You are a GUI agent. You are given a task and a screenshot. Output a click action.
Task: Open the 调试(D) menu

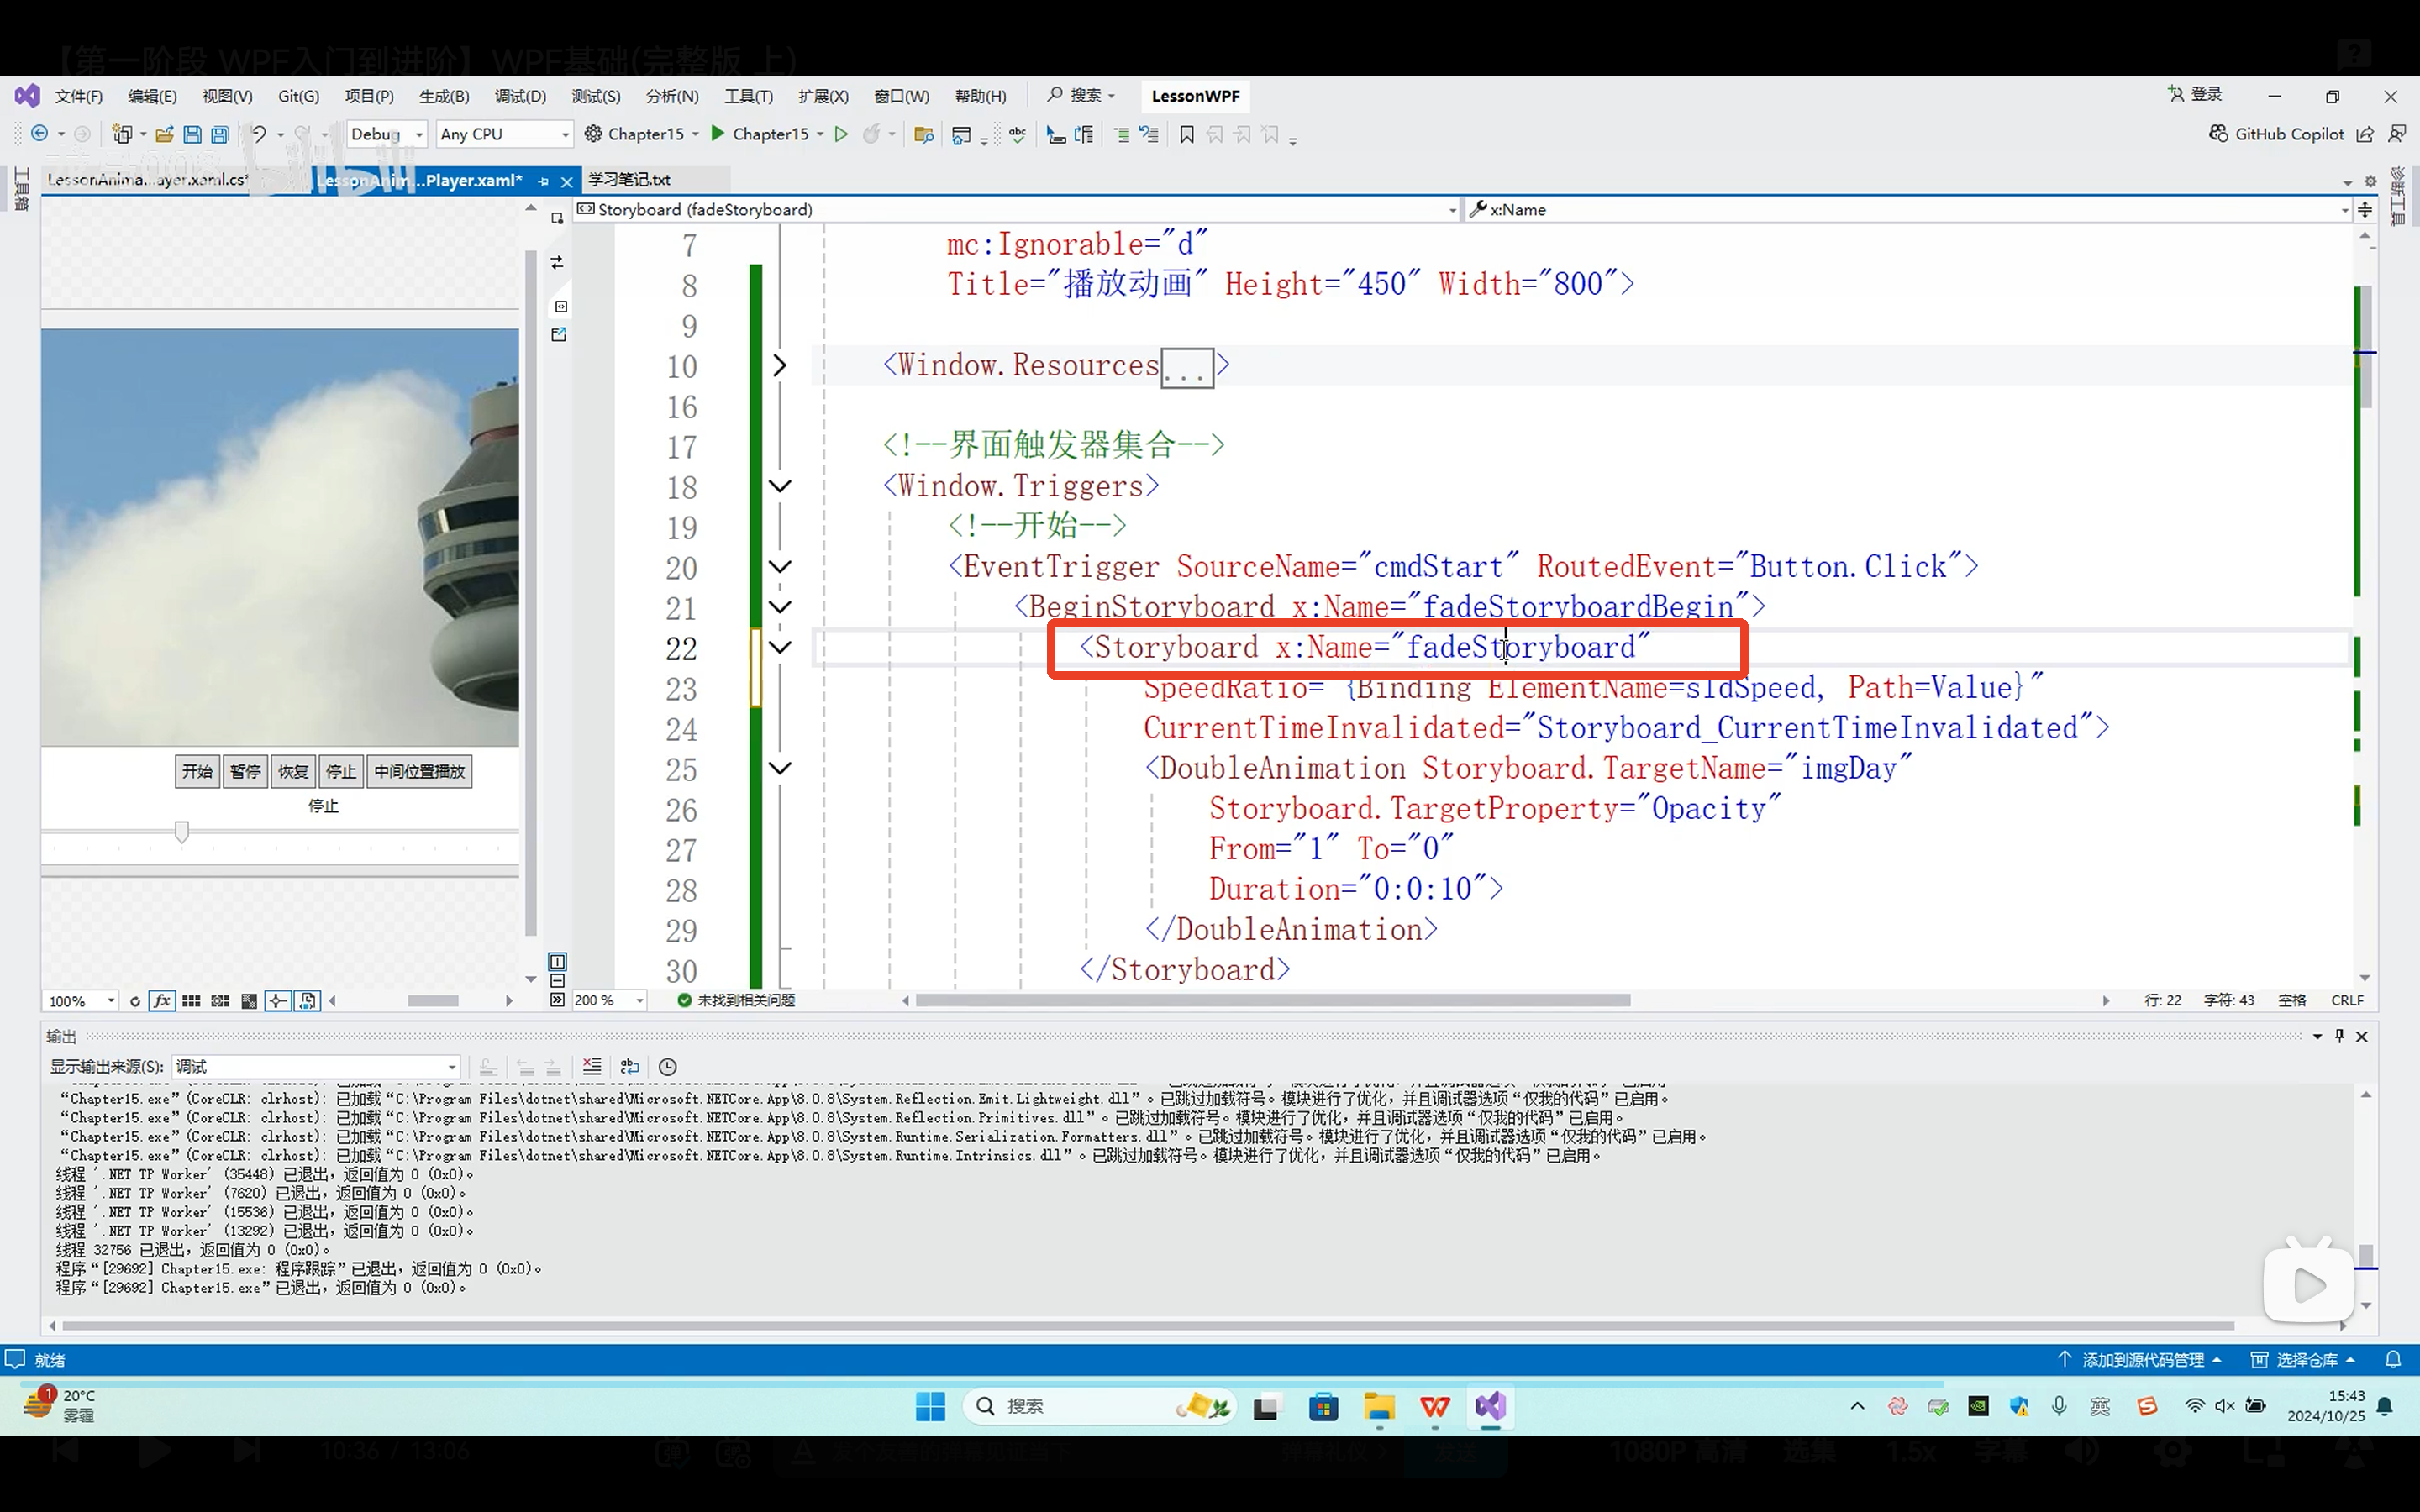tap(520, 96)
